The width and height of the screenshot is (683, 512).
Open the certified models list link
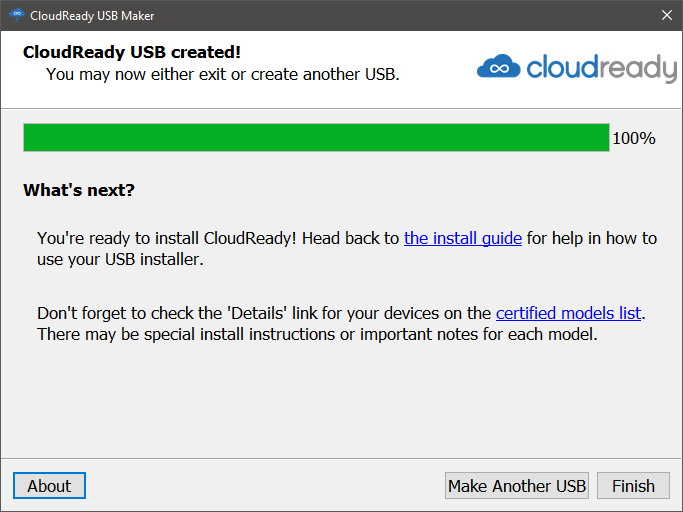pyautogui.click(x=568, y=313)
